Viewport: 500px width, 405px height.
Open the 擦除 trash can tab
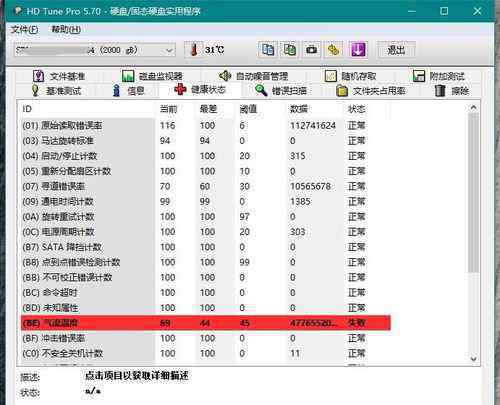452,90
